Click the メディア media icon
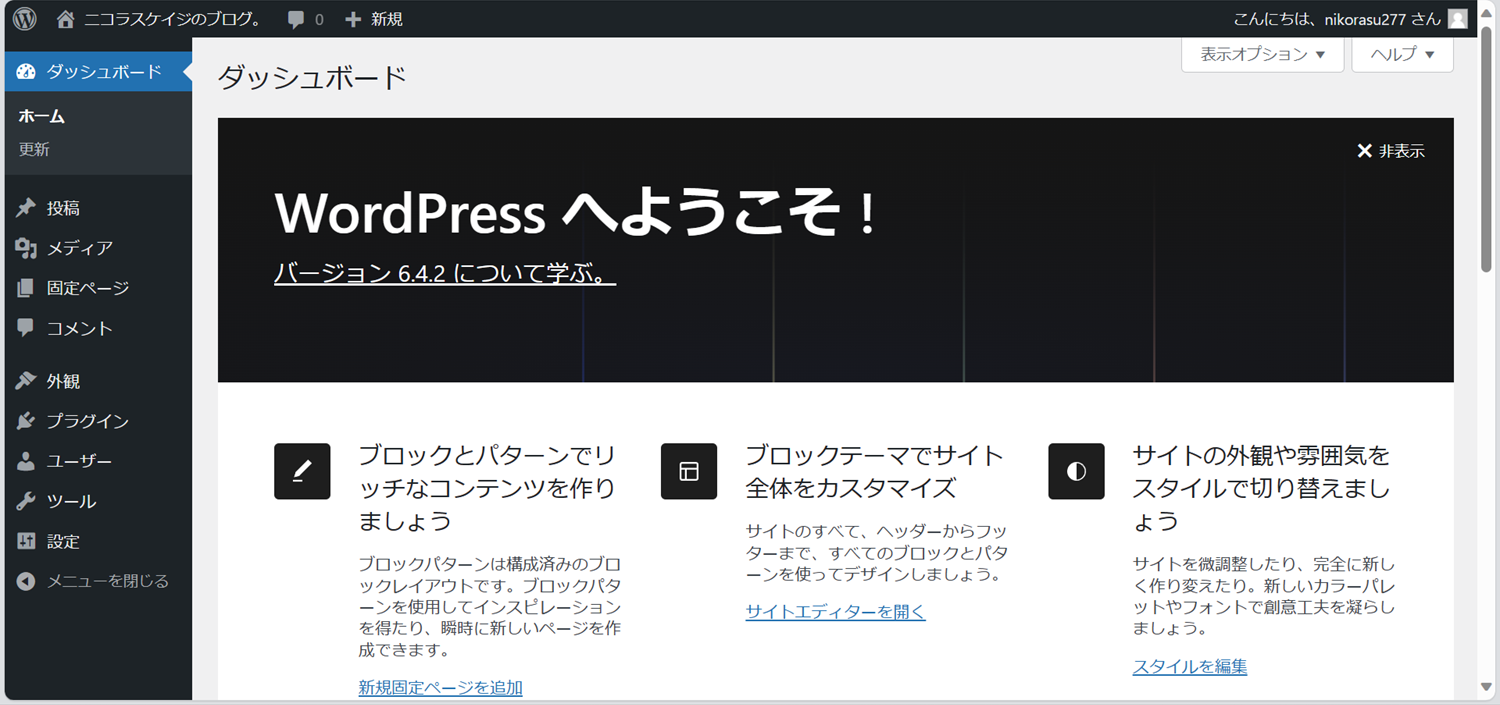This screenshot has height=705, width=1500. (26, 248)
